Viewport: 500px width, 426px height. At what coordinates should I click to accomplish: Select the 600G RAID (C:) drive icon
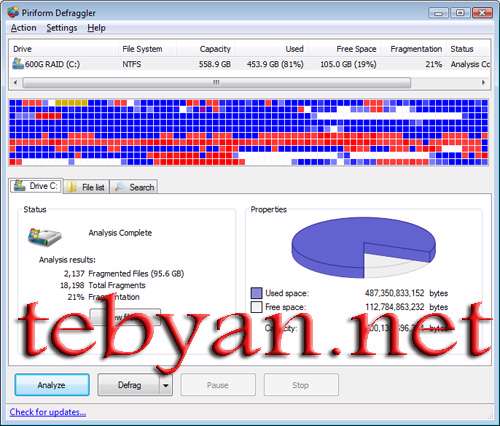click(x=18, y=64)
